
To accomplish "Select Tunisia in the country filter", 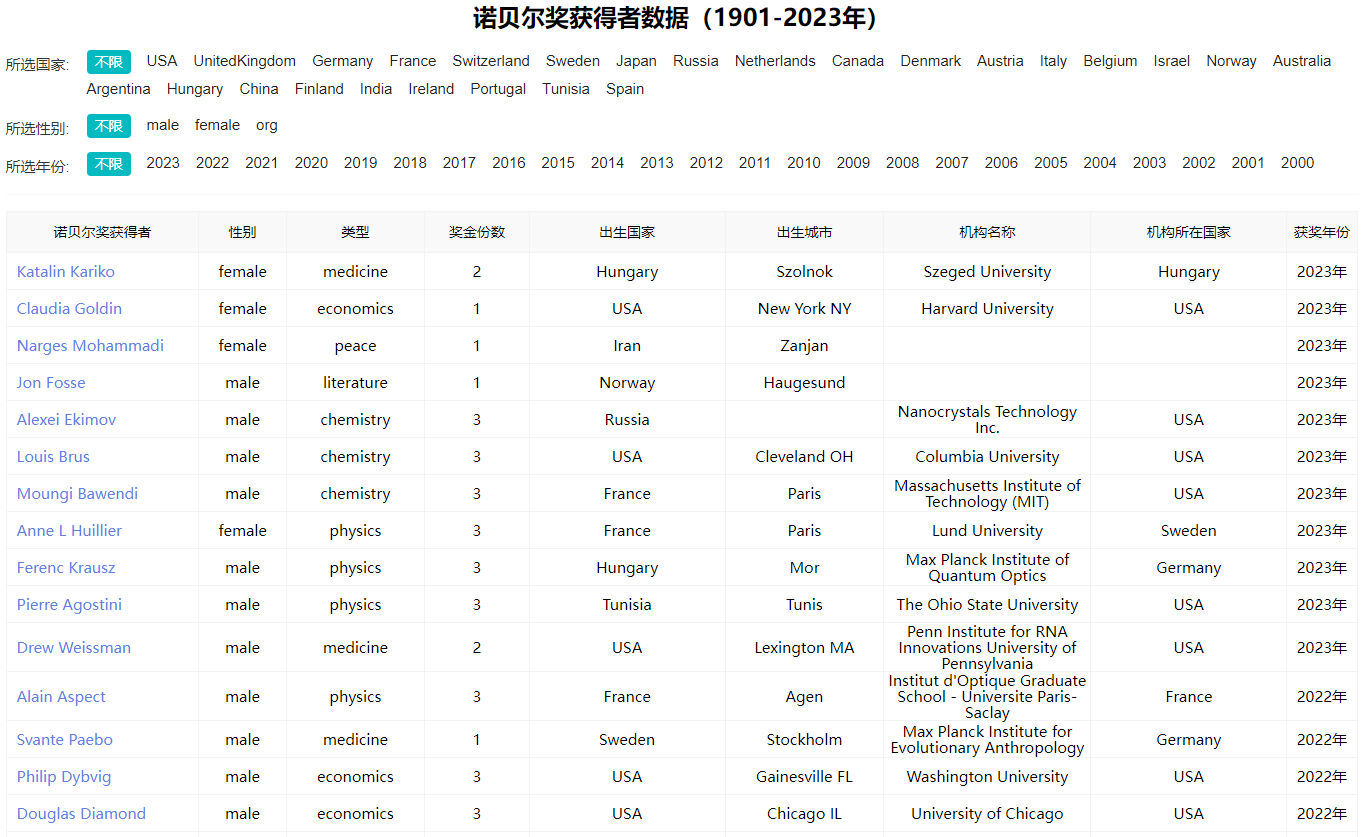I will (566, 89).
